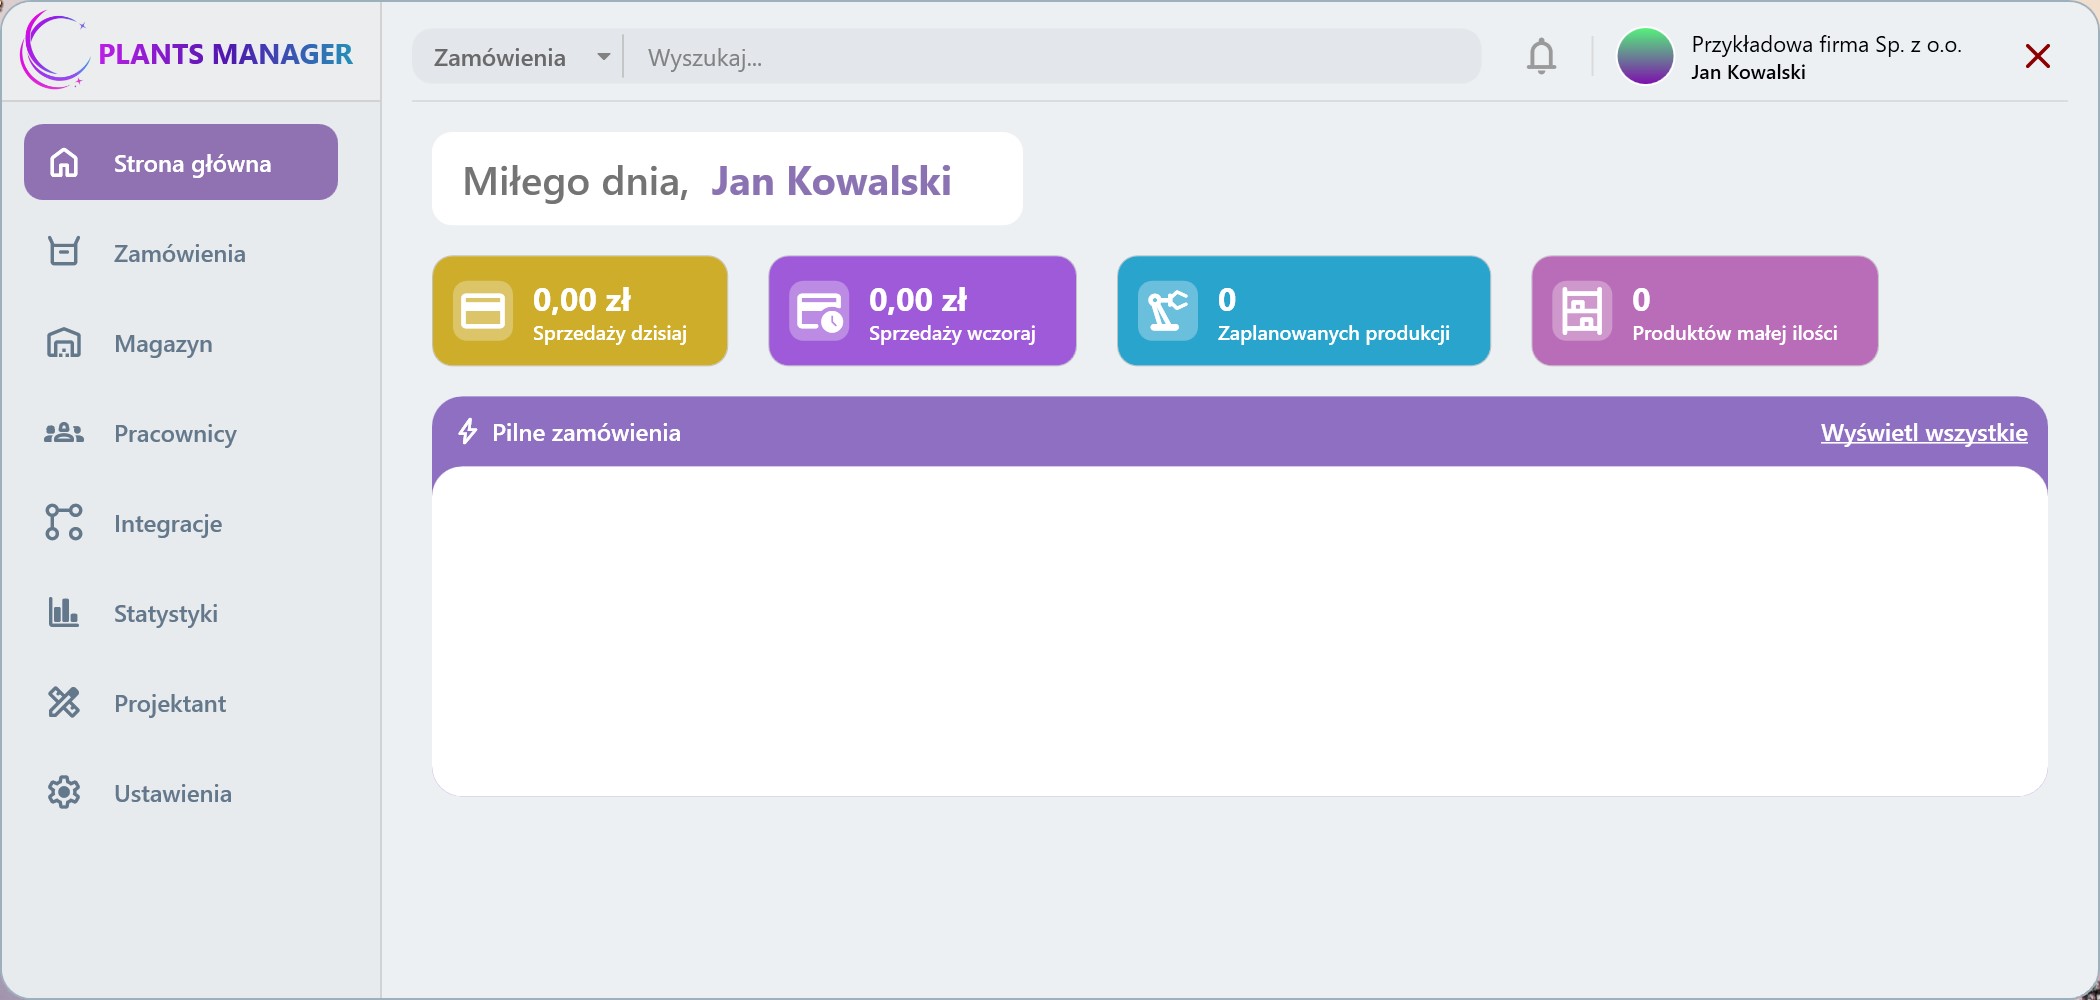2100x1000 pixels.
Task: Click the gradient user avatar circle
Action: [x=1645, y=57]
